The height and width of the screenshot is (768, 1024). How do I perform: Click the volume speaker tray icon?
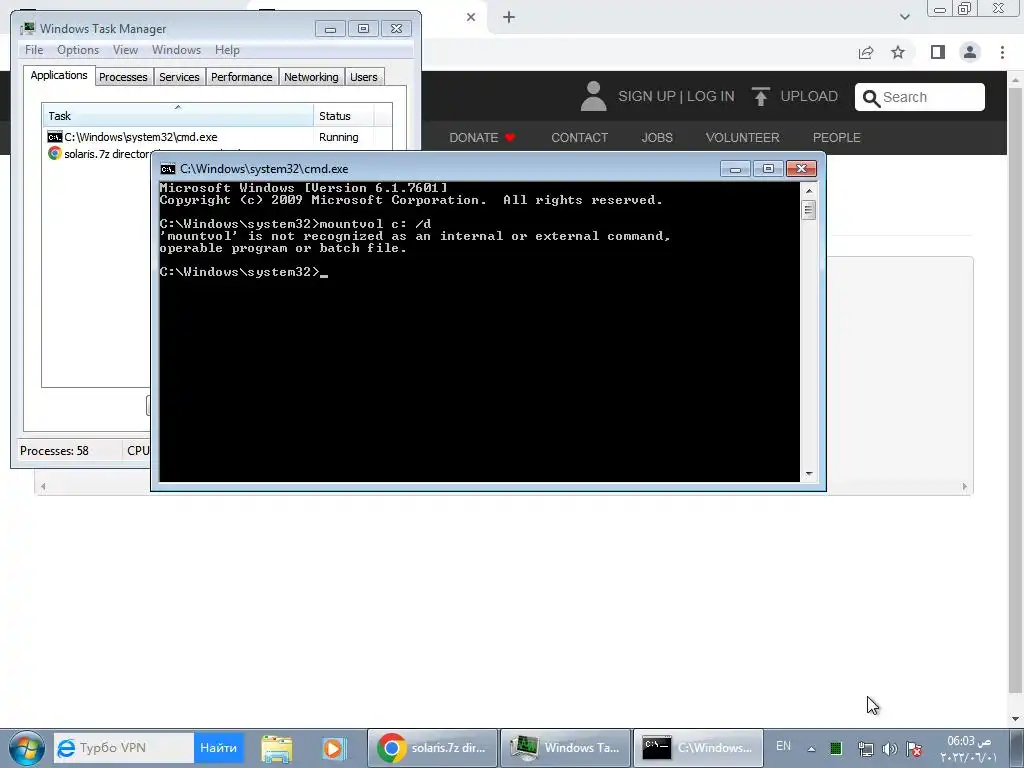point(889,749)
